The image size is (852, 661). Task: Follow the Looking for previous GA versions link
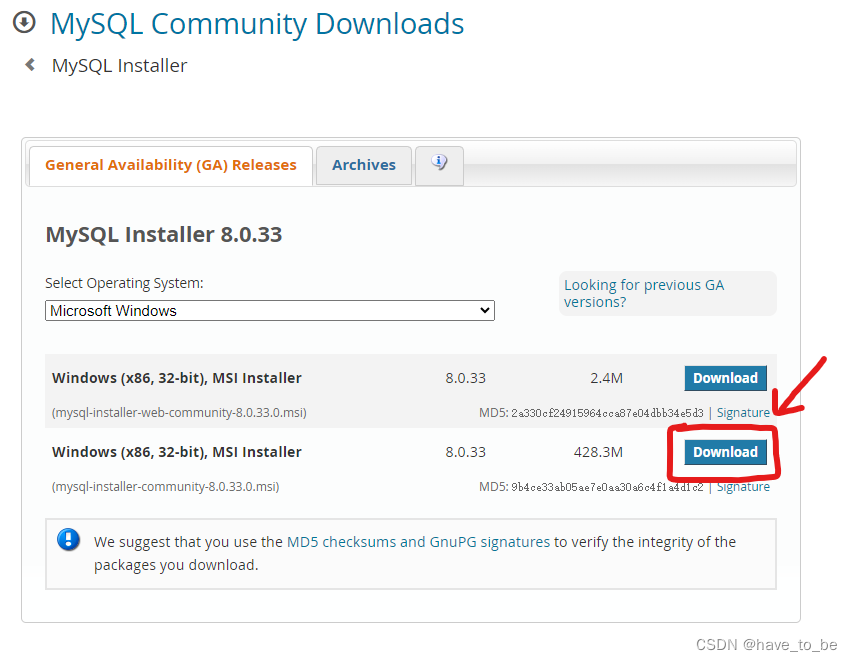point(644,293)
